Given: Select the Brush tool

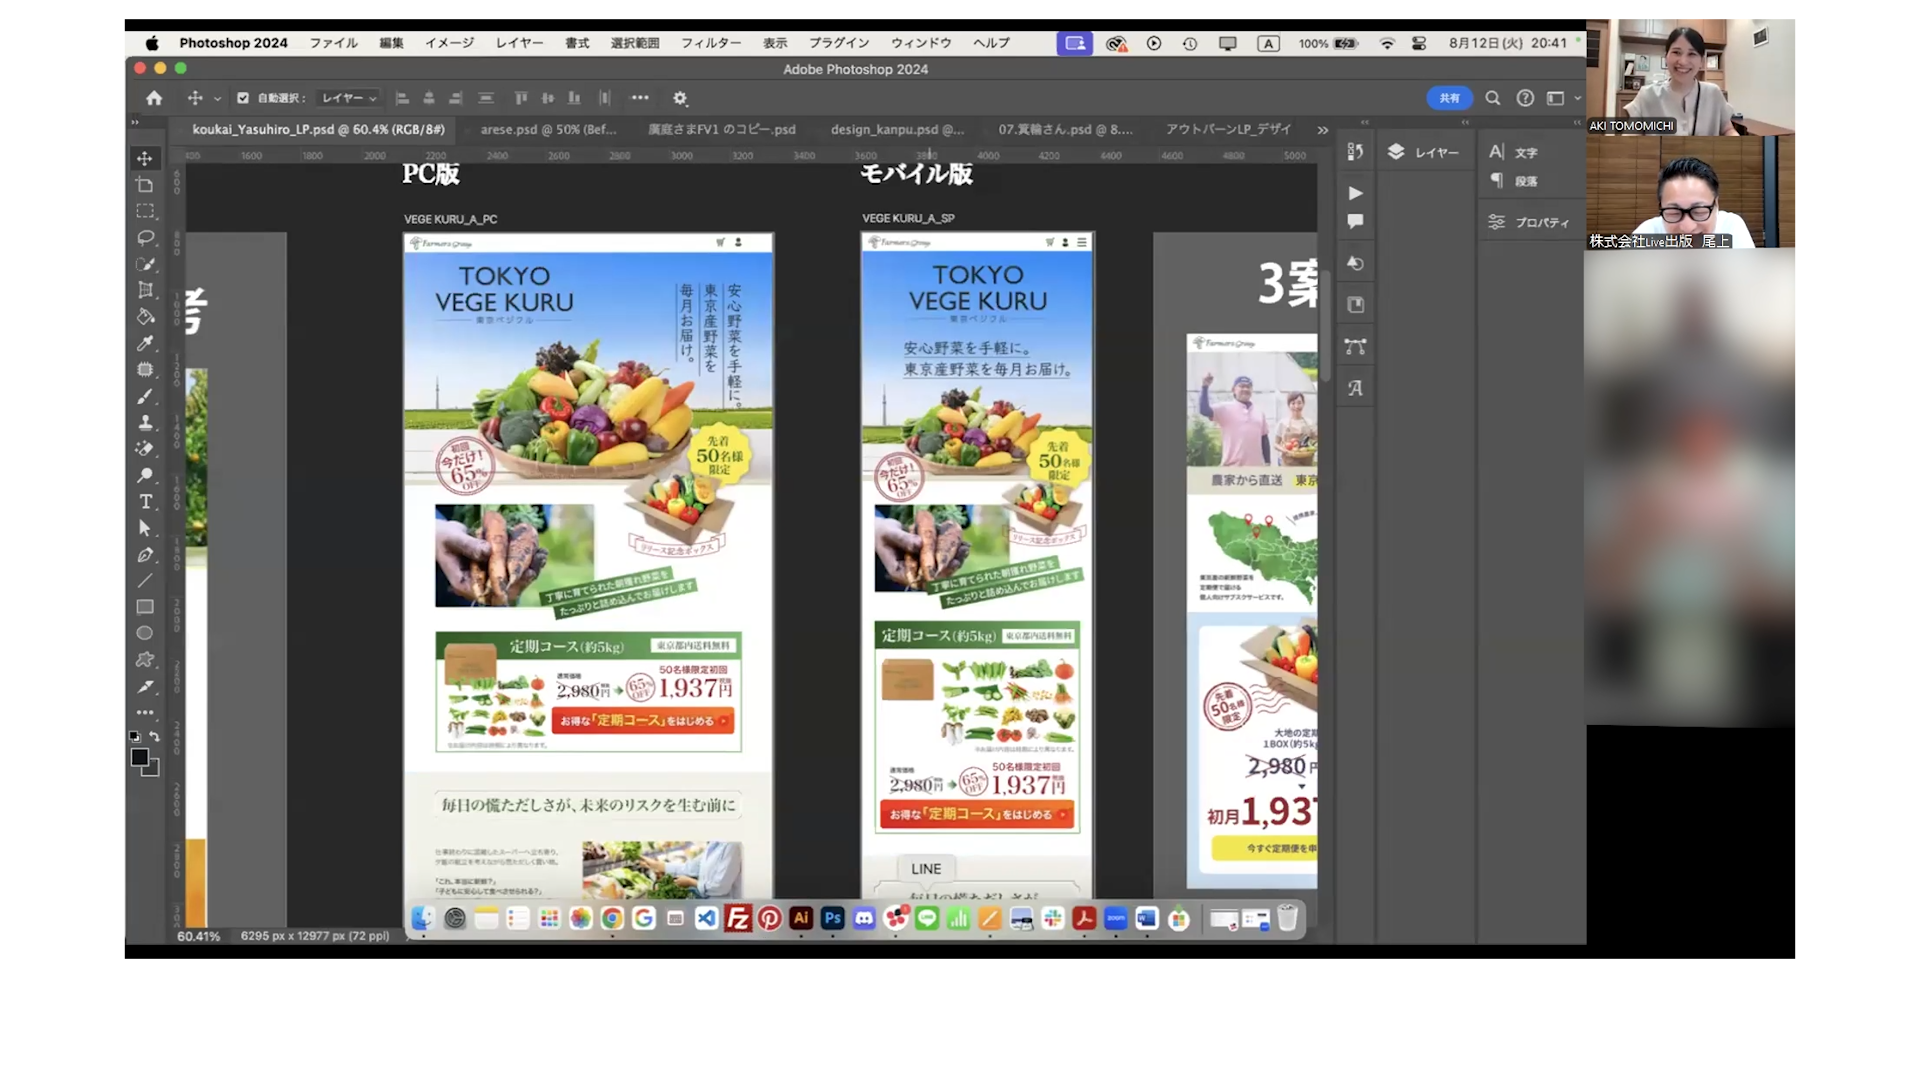Looking at the screenshot, I should point(145,396).
